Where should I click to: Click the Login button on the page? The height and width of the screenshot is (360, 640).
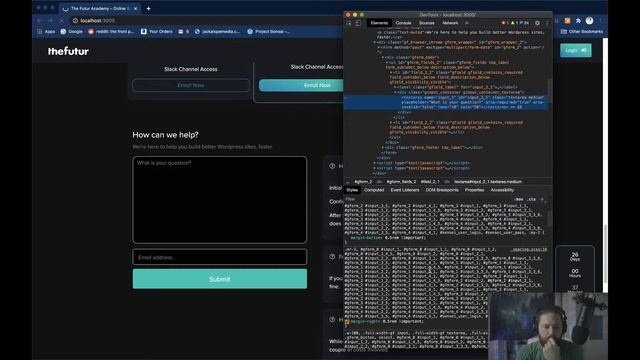(576, 50)
